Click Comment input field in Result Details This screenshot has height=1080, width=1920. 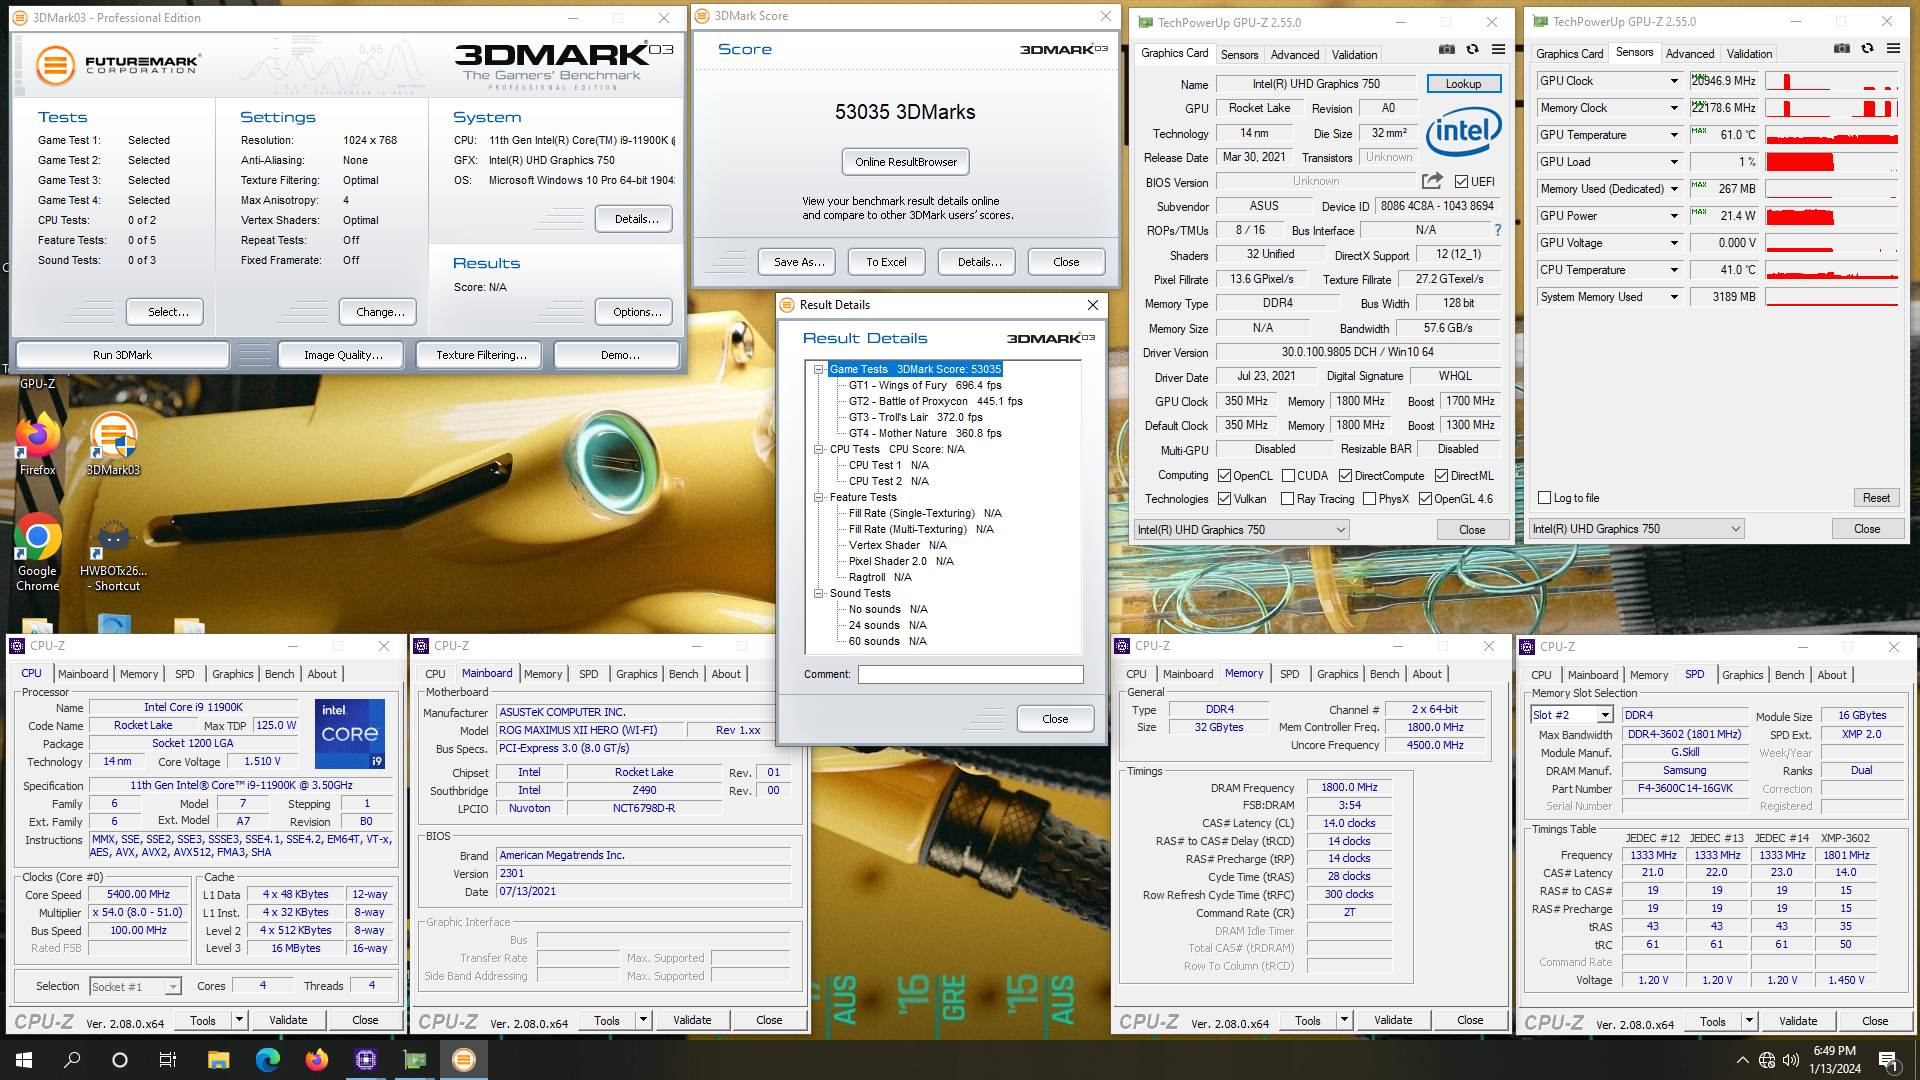click(970, 674)
